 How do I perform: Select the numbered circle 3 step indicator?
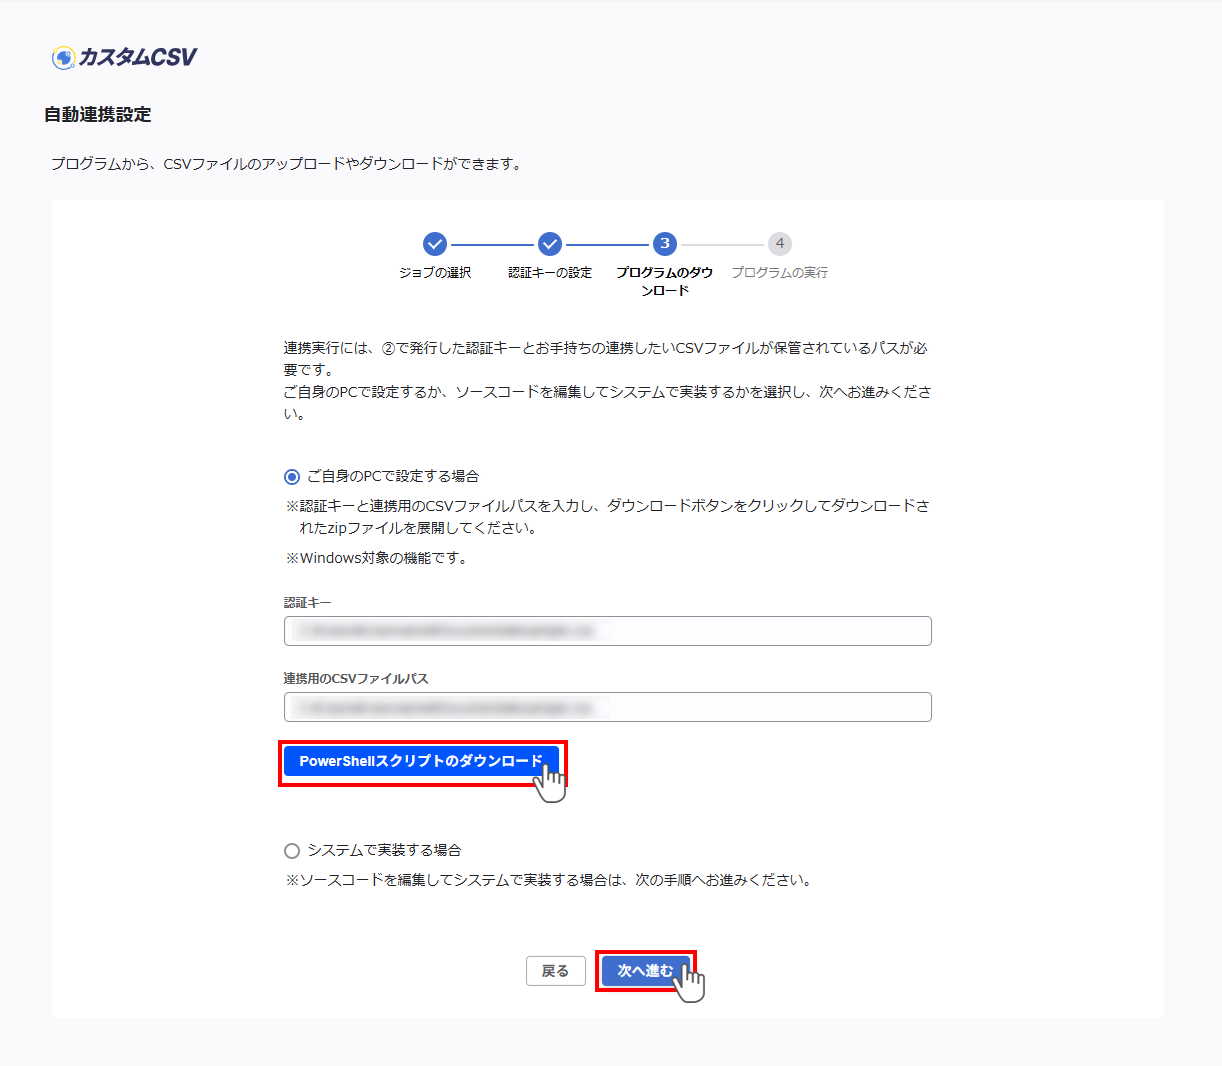[664, 243]
